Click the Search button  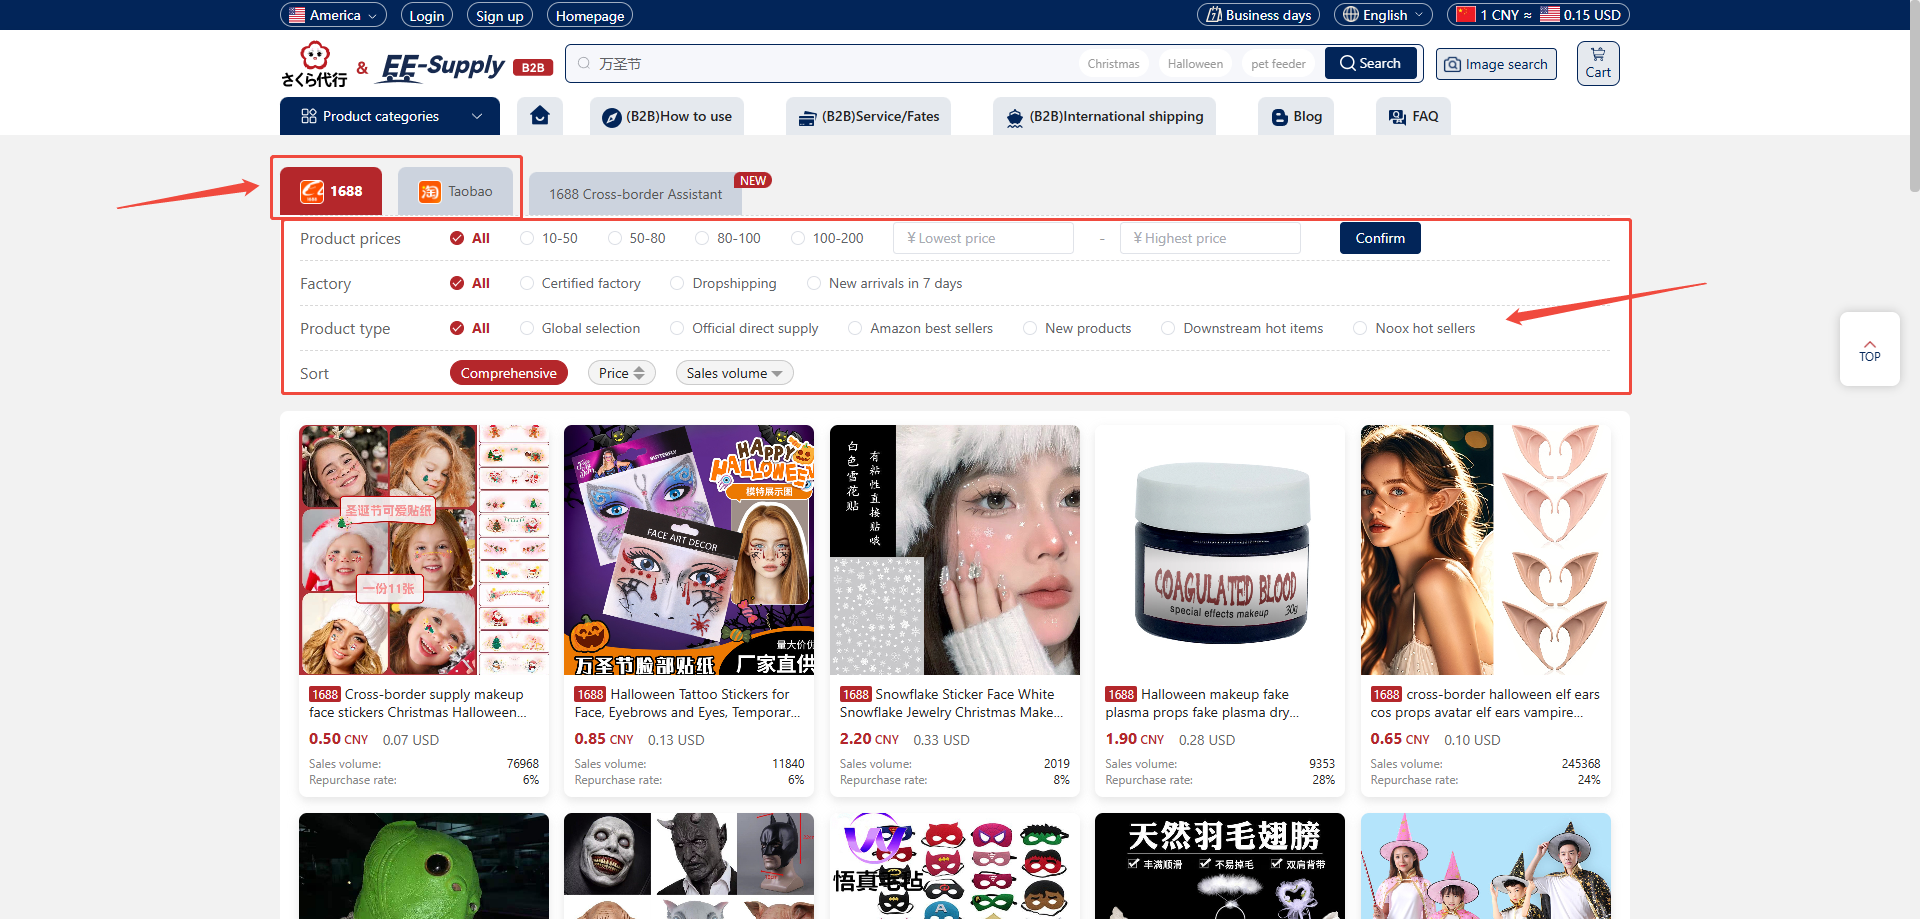tap(1371, 63)
